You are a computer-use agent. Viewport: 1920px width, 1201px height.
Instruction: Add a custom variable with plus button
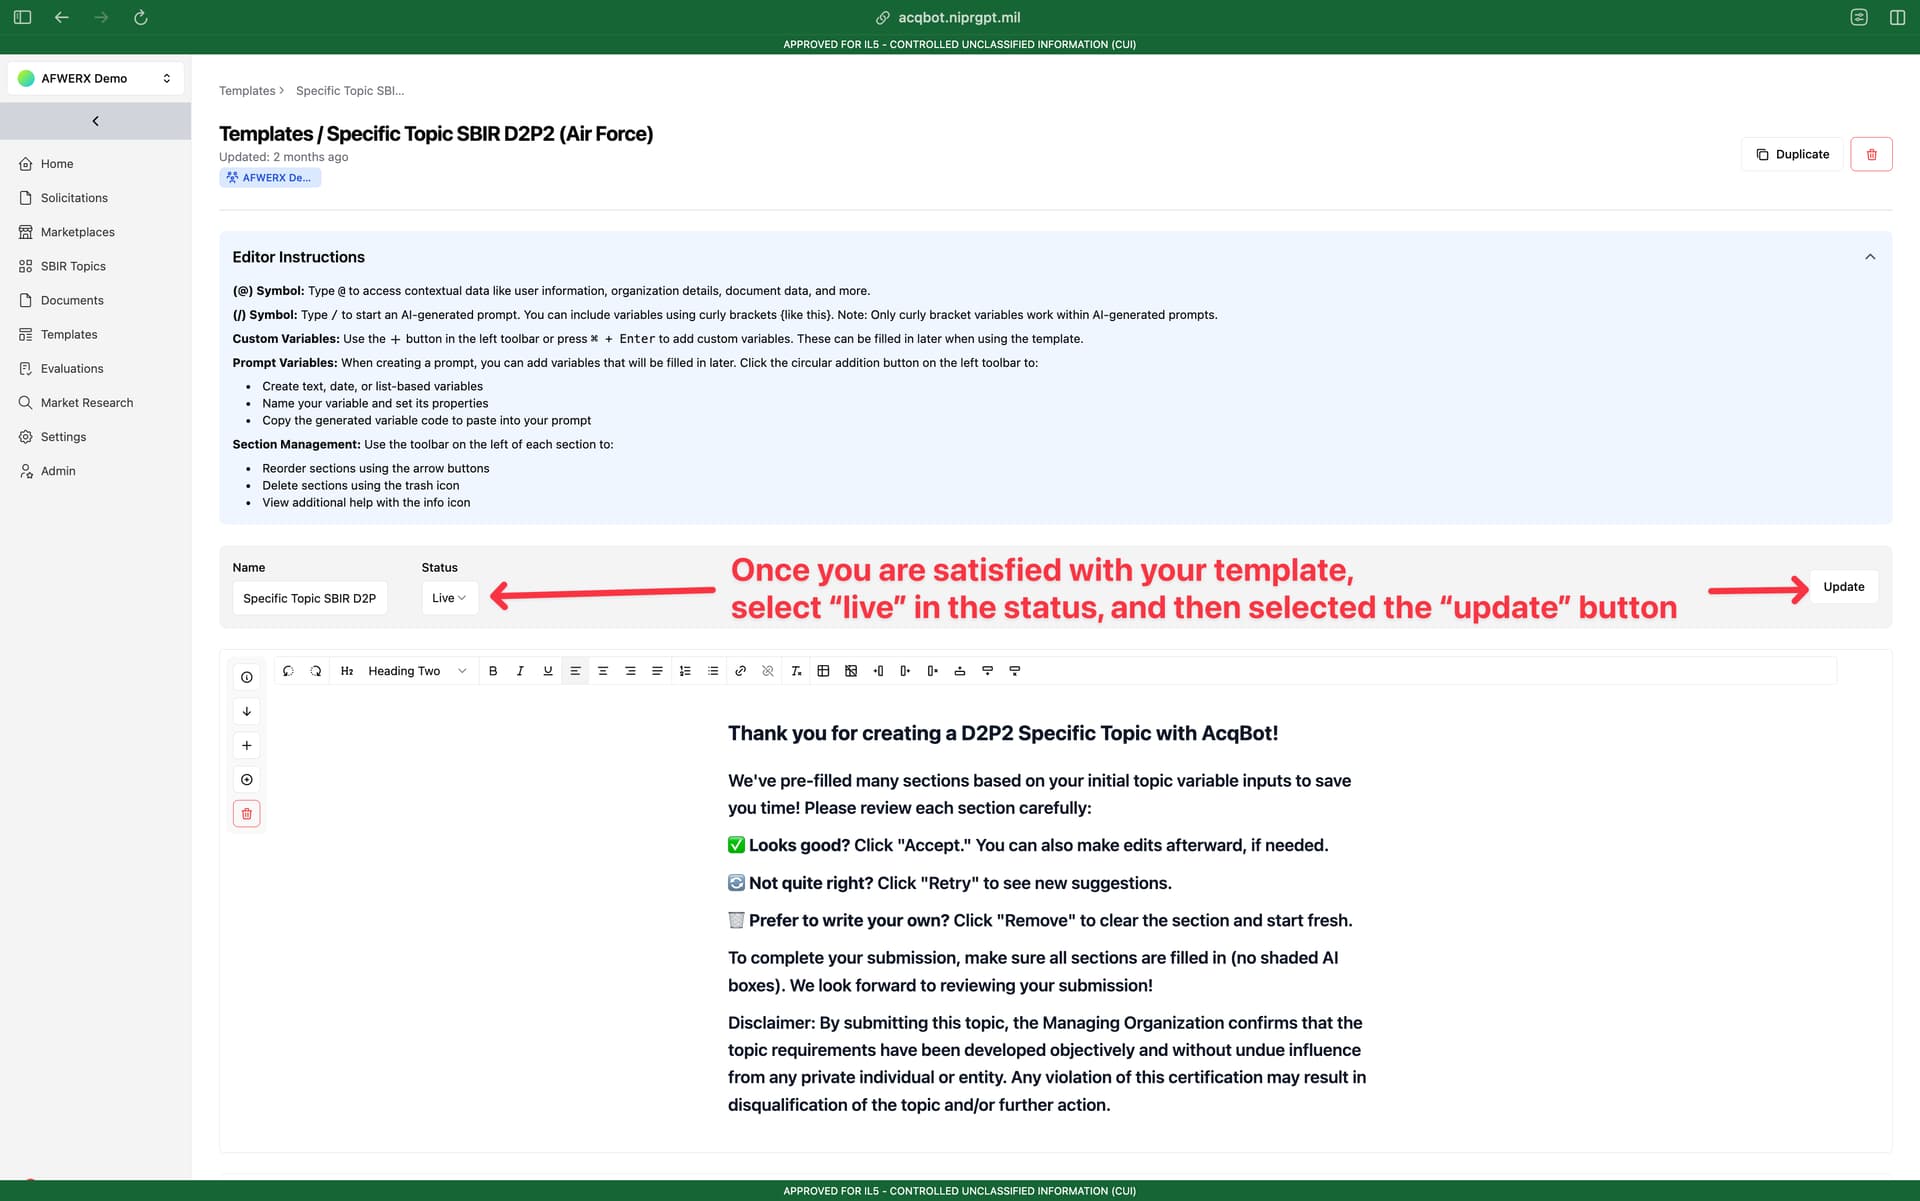point(247,745)
